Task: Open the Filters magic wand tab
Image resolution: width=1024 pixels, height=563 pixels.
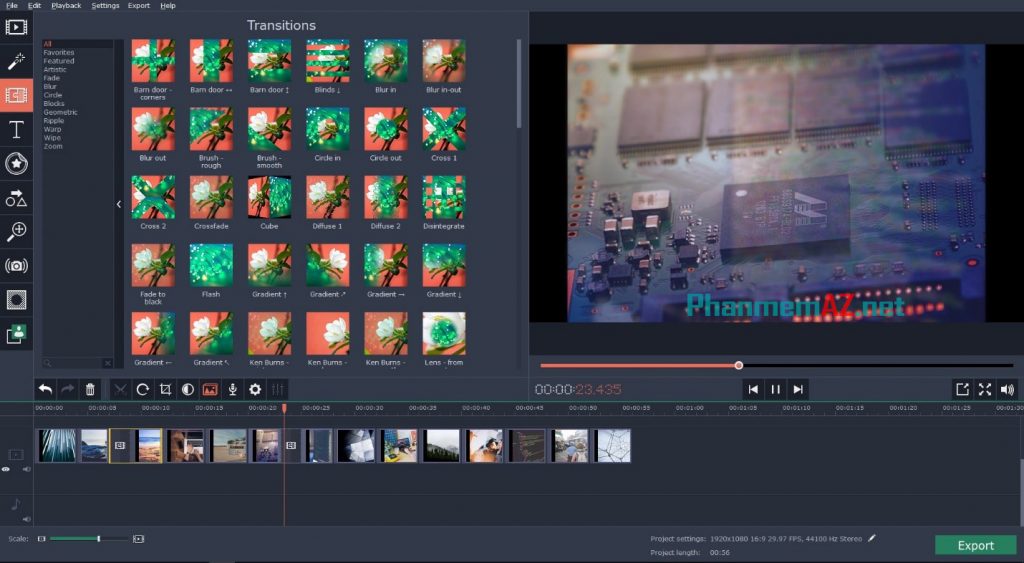Action: 16,61
